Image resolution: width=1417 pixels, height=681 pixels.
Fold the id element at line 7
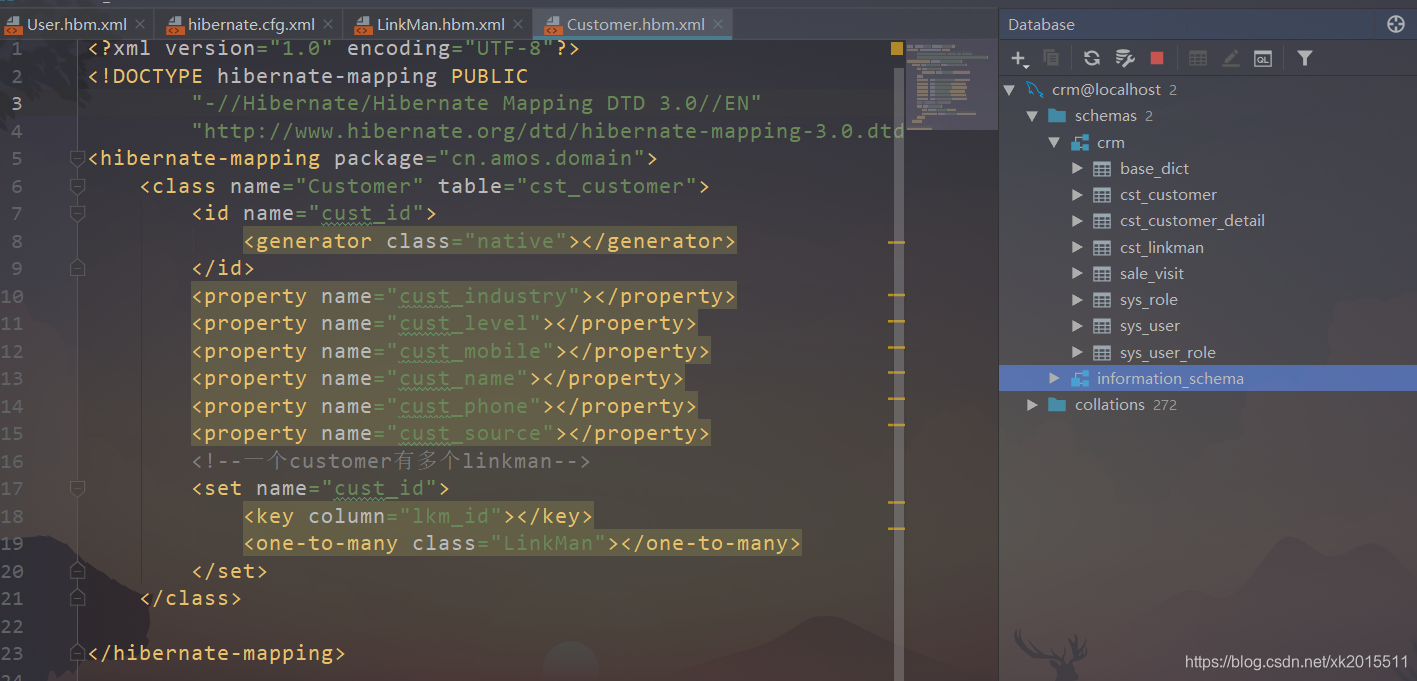[x=77, y=213]
